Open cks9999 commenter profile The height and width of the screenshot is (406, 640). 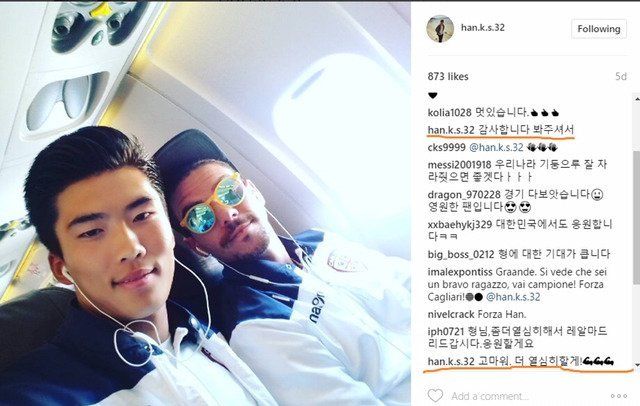pos(446,147)
